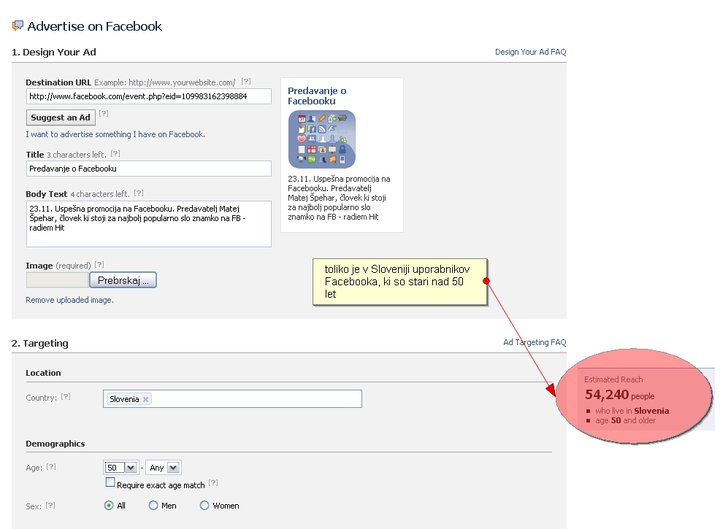Image resolution: width=720 pixels, height=529 pixels.
Task: Click the ad preview image thumbnail
Action: (322, 139)
